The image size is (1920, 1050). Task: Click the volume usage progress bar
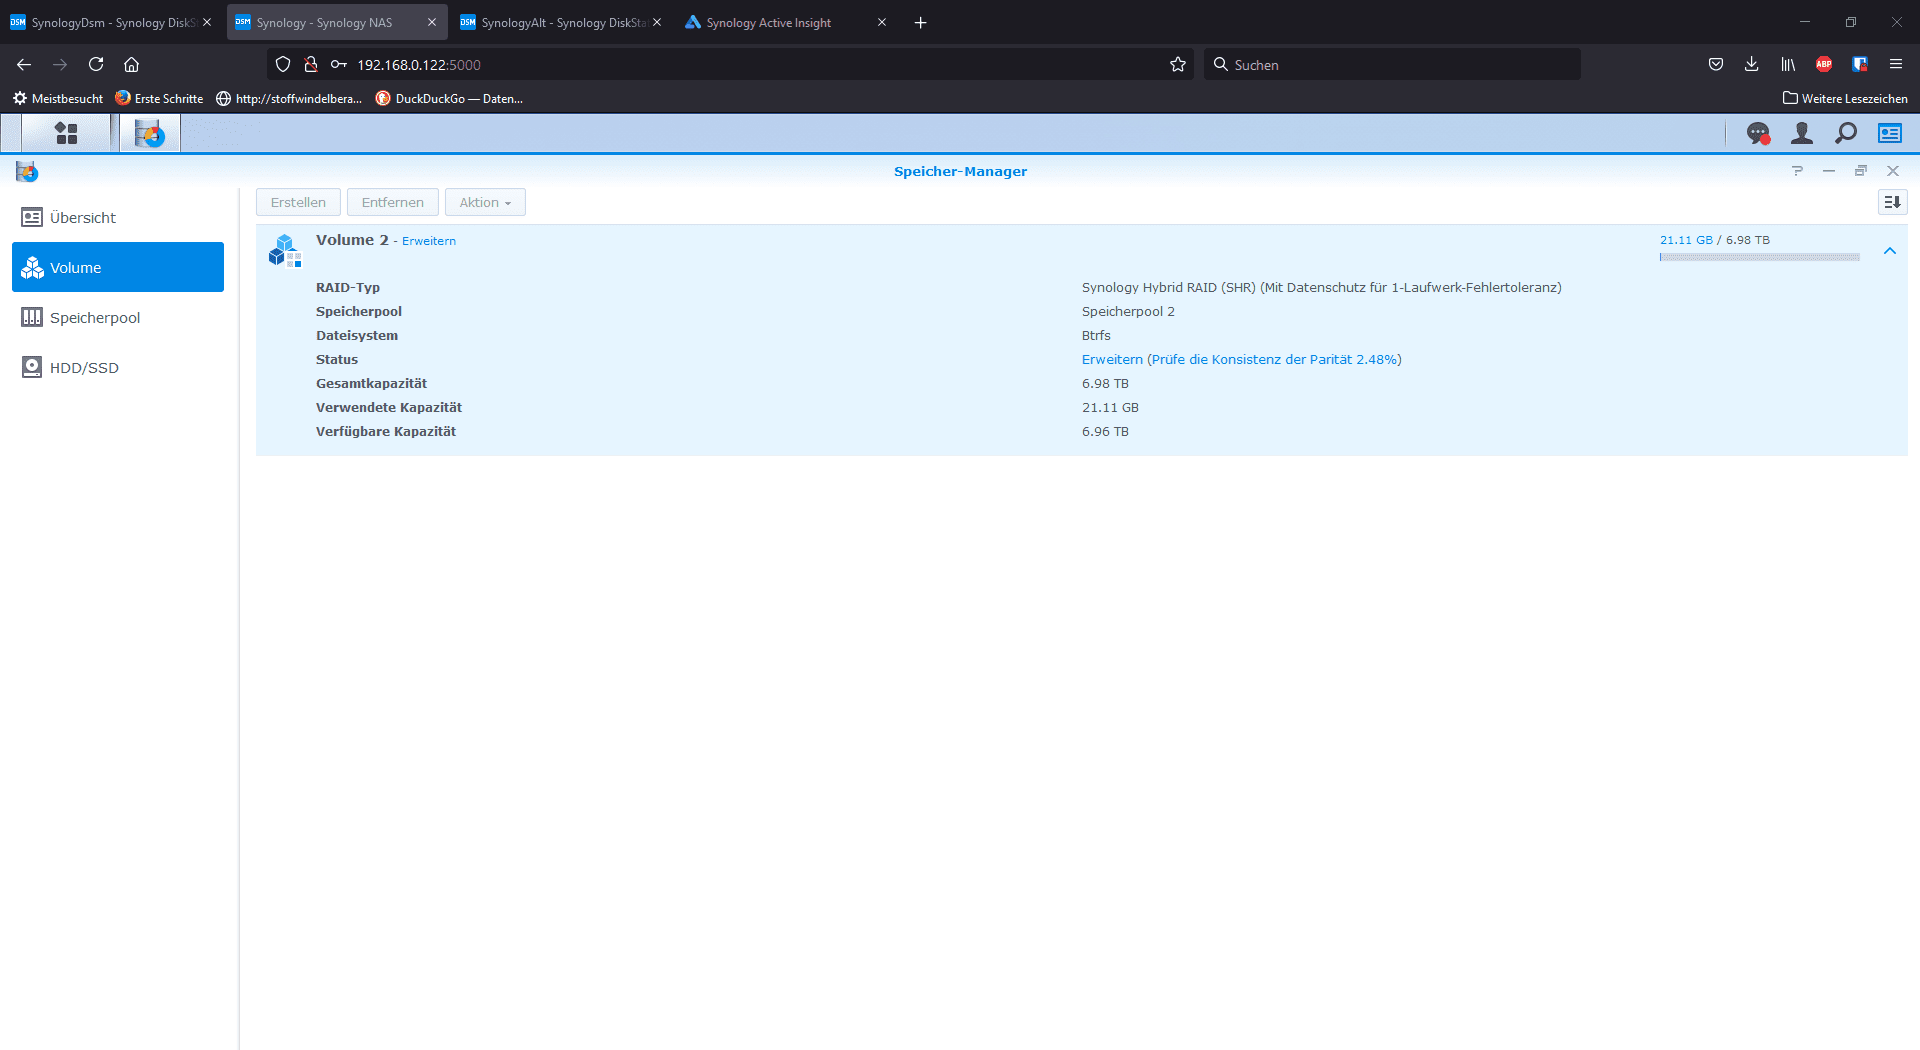(x=1759, y=257)
